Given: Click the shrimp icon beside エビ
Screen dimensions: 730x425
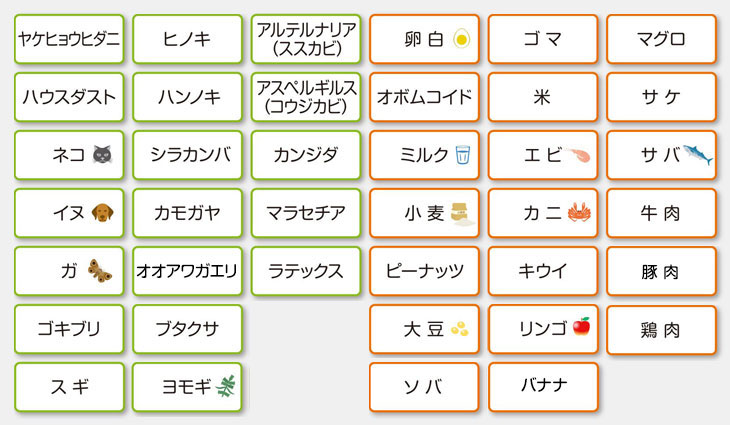Looking at the screenshot, I should click(578, 155).
